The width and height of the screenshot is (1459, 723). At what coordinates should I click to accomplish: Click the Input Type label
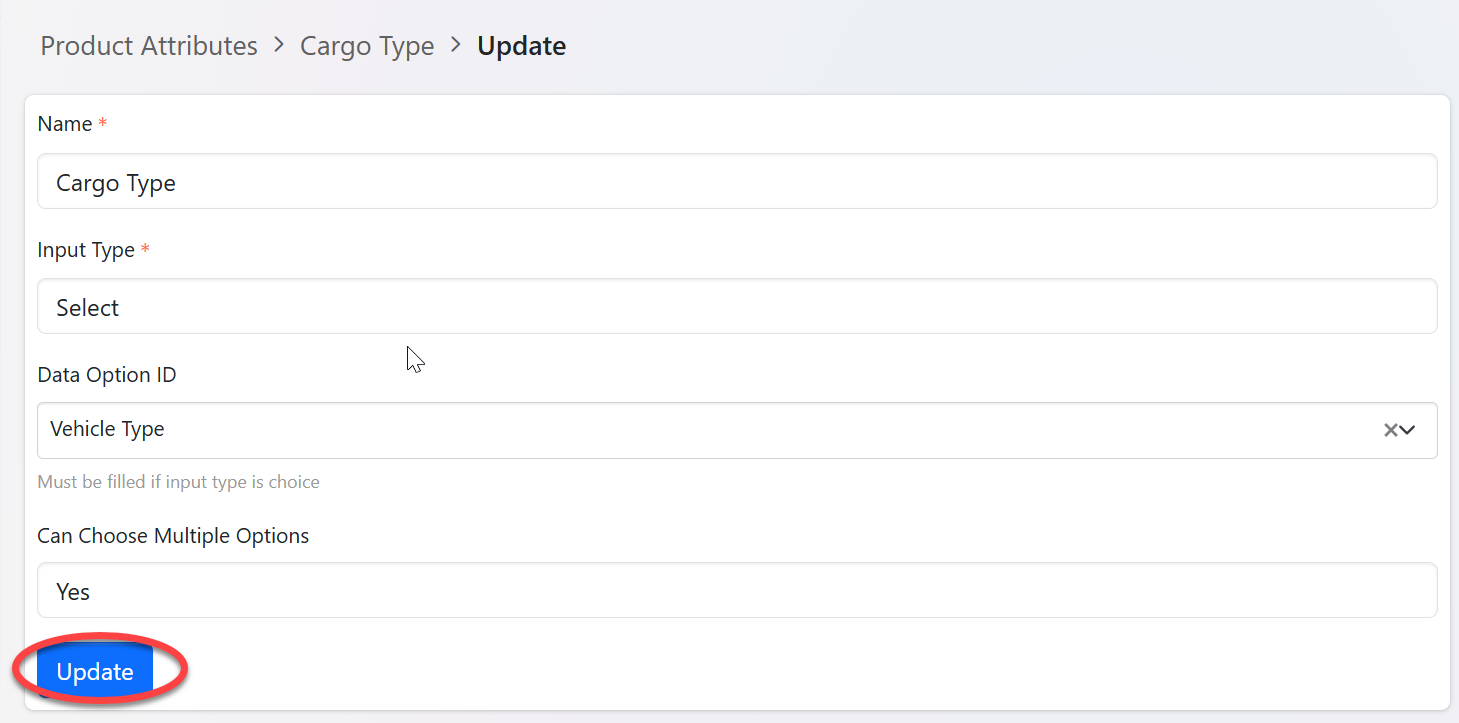click(86, 250)
